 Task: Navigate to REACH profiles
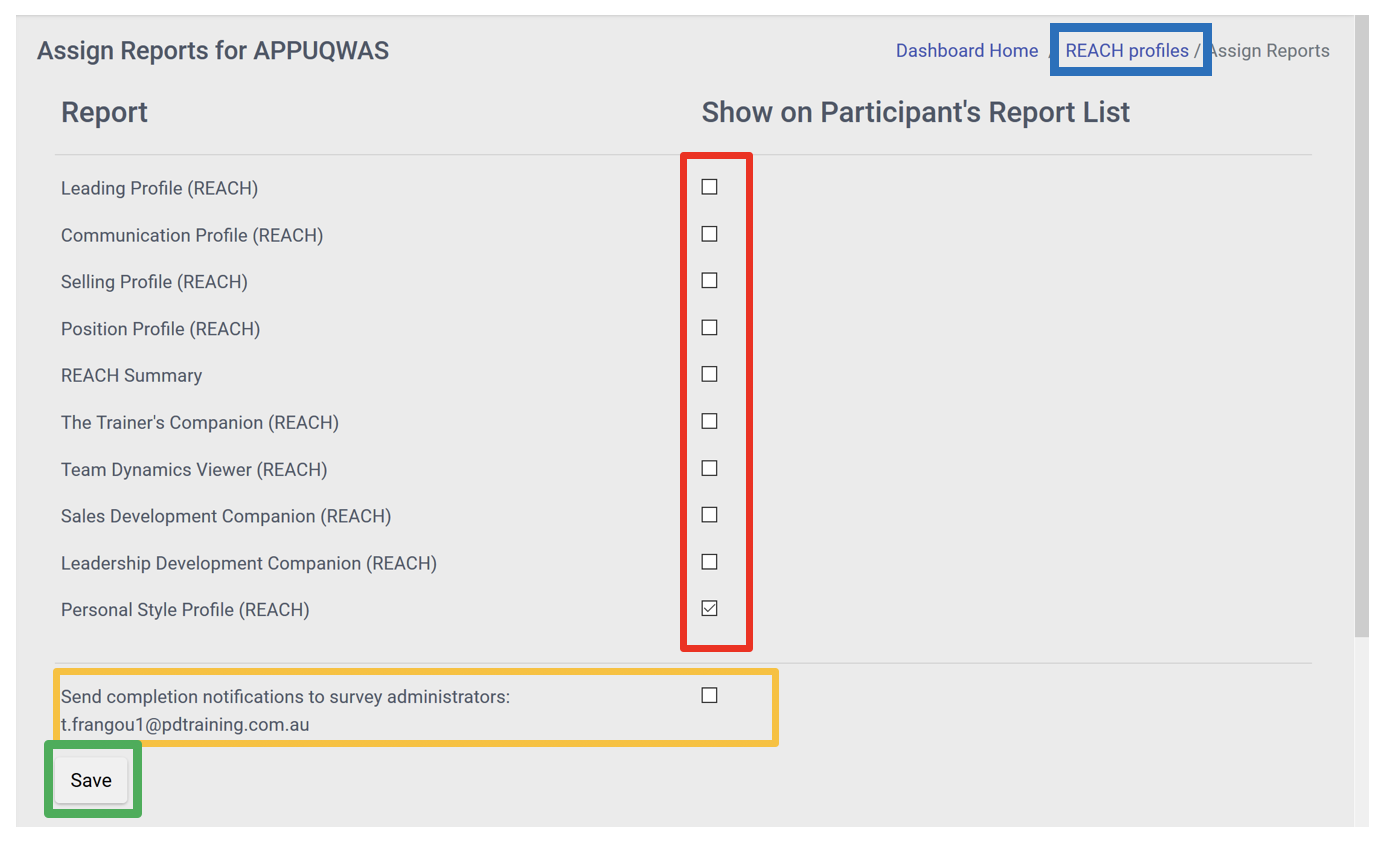[1126, 50]
